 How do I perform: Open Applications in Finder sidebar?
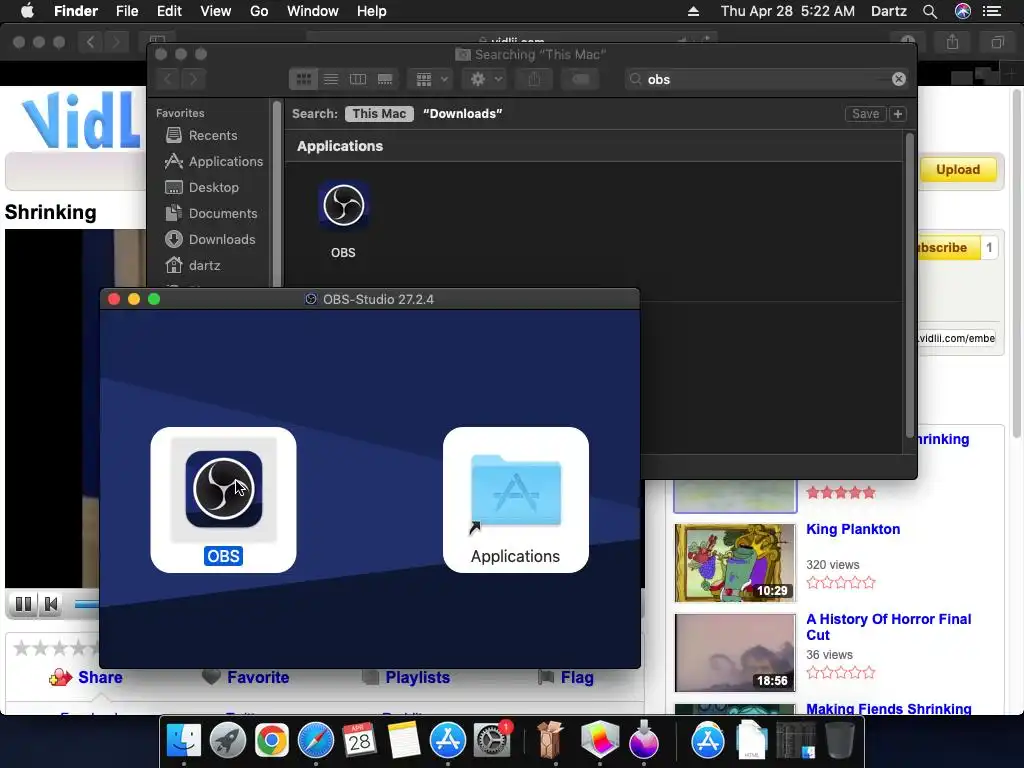[x=226, y=161]
